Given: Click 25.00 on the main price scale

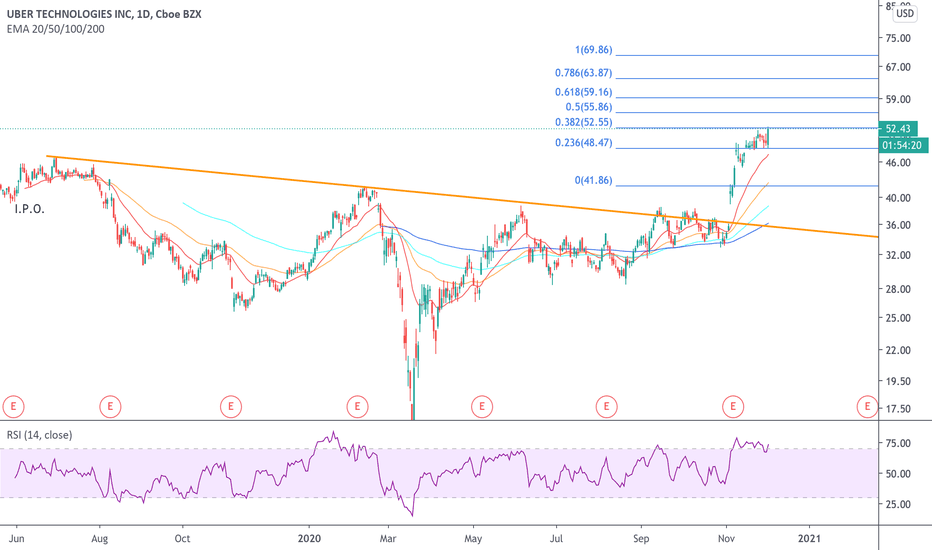Looking at the screenshot, I should point(898,318).
